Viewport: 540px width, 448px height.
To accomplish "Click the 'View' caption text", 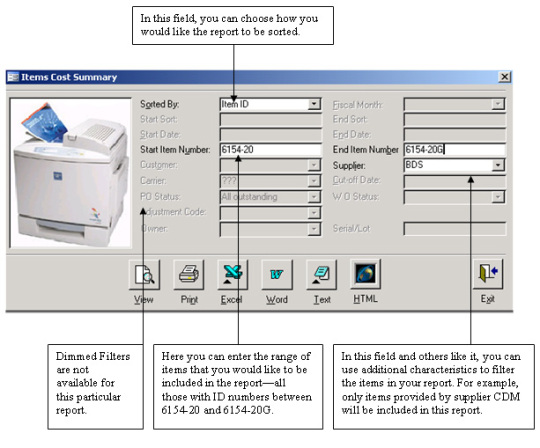I will coord(144,300).
